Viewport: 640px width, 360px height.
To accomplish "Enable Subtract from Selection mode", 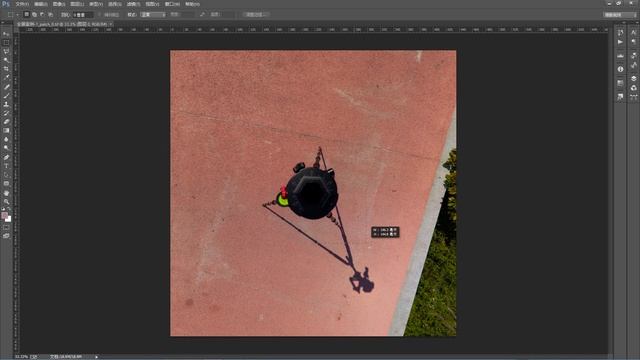I will coord(42,14).
